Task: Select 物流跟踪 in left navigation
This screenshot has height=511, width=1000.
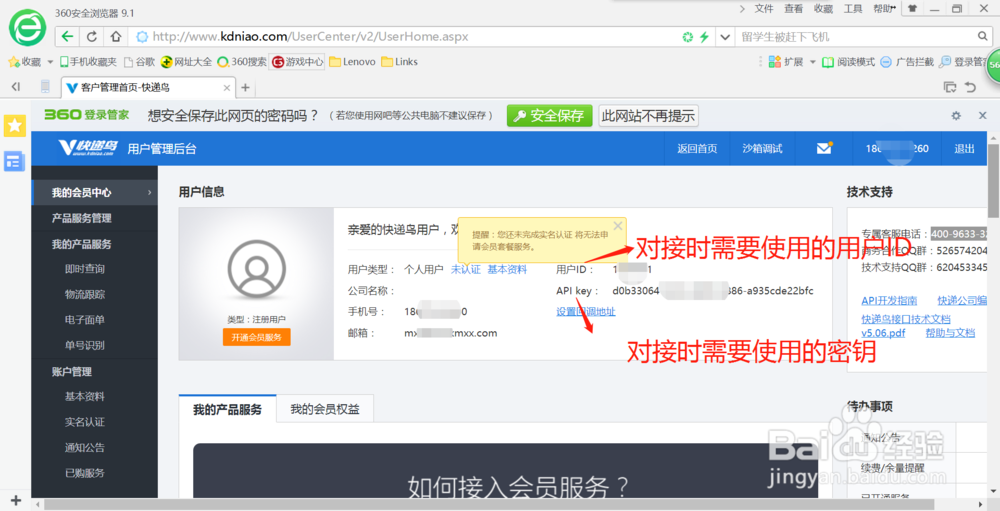Action: [85, 294]
